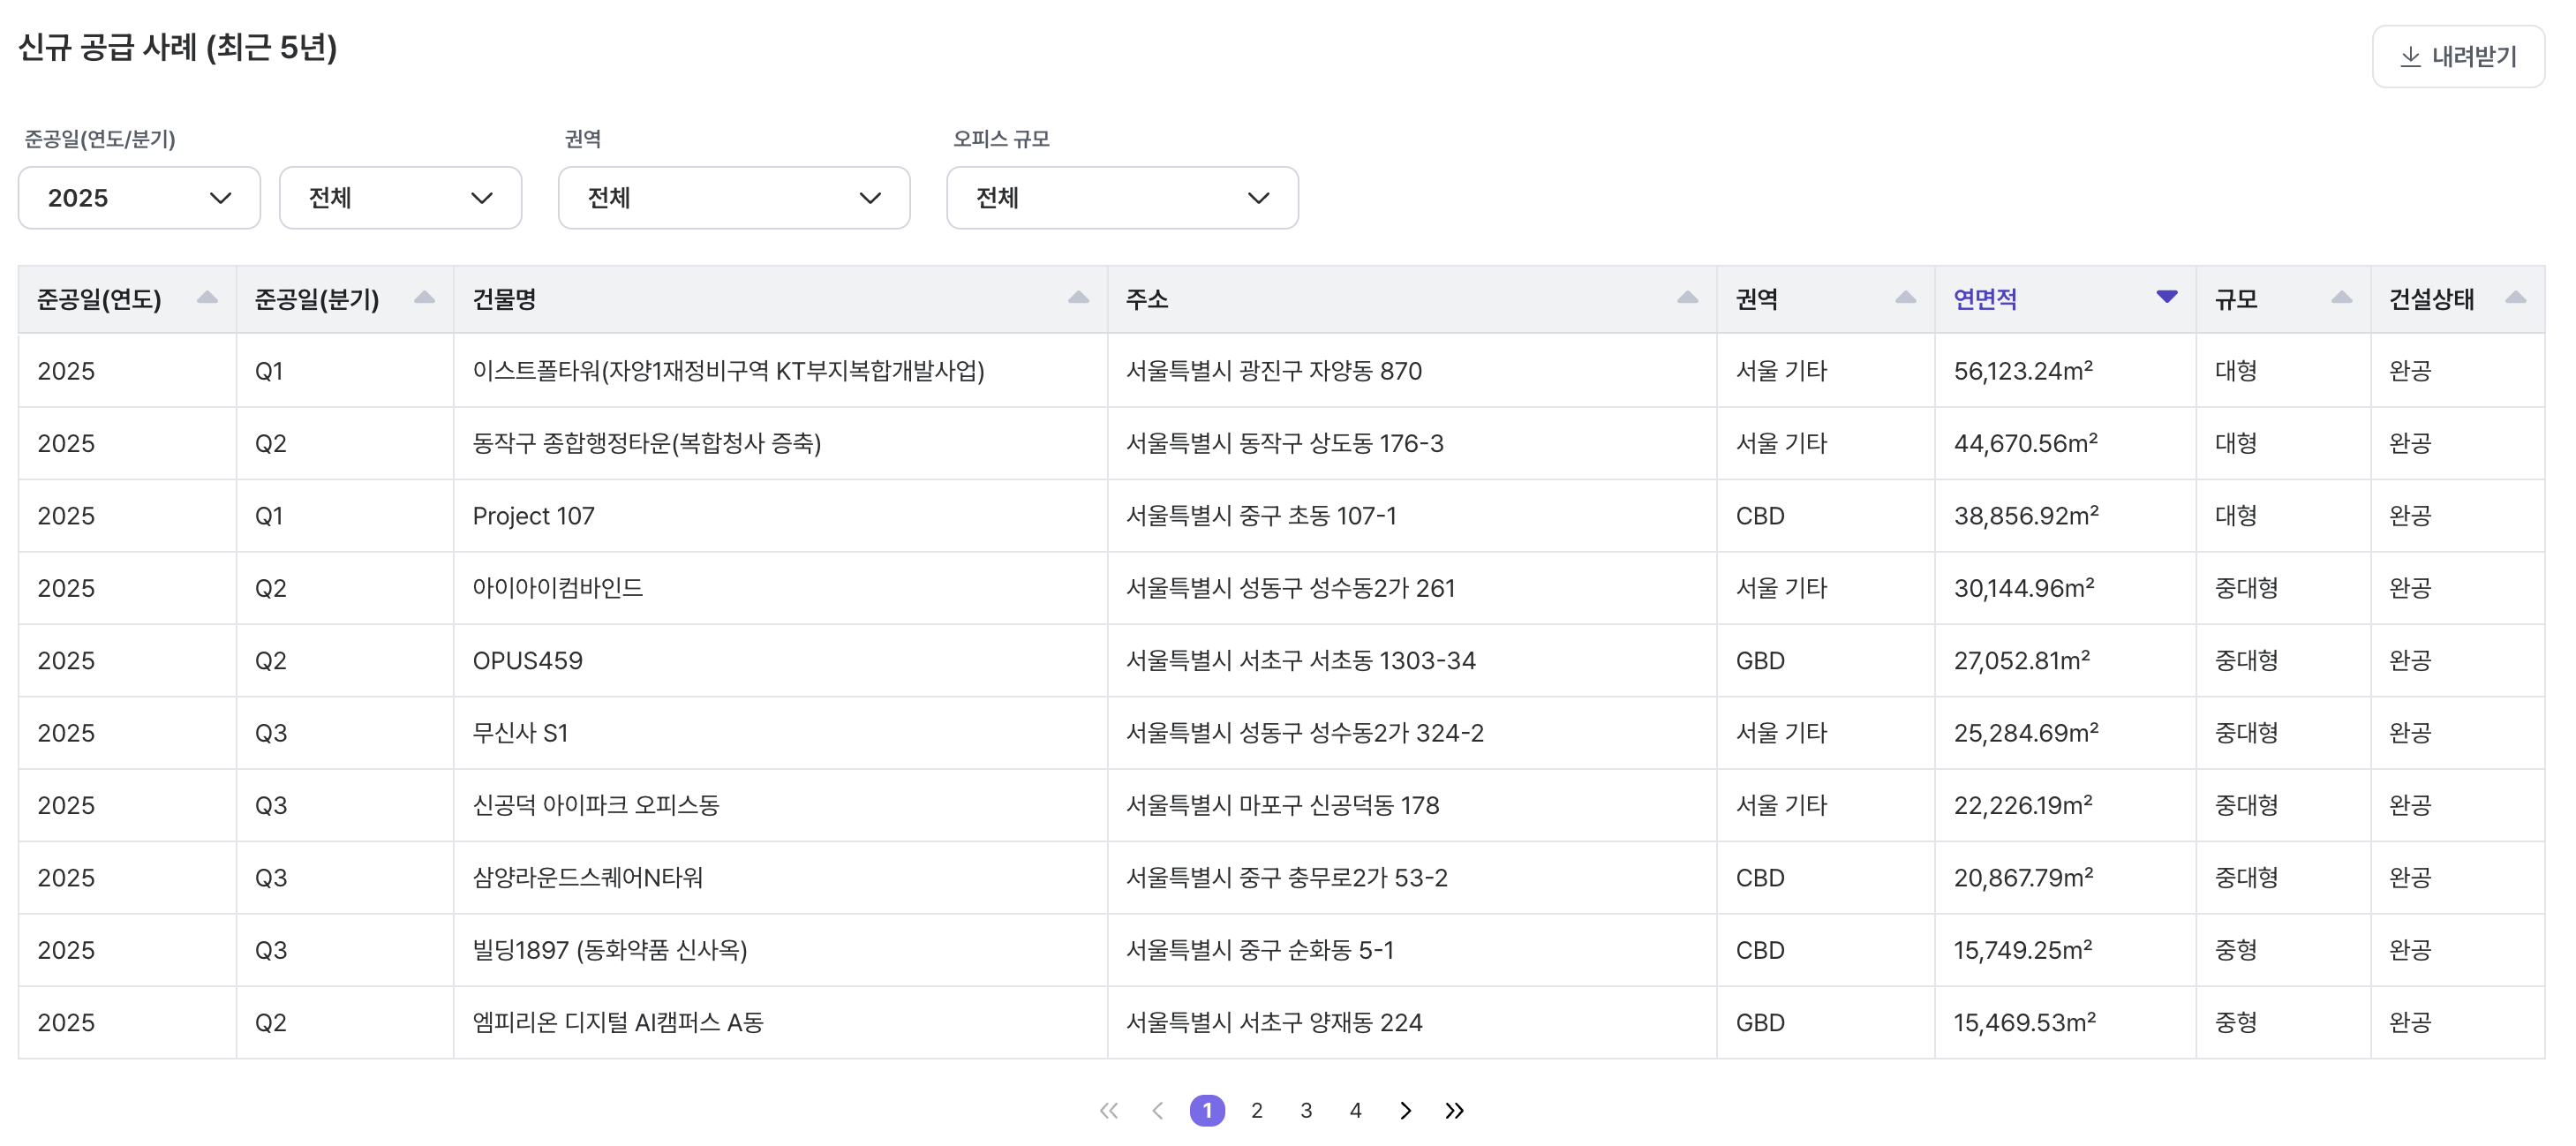
Task: Sort by 주소 column arrow
Action: 1687,298
